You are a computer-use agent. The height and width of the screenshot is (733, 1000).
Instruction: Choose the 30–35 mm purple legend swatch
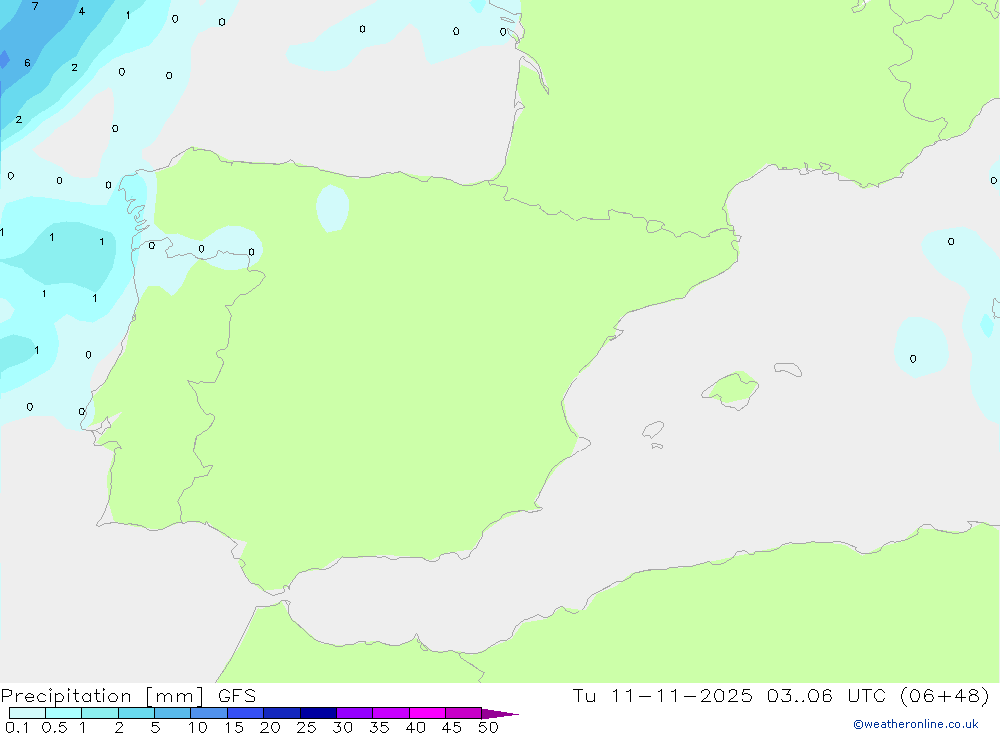click(355, 713)
